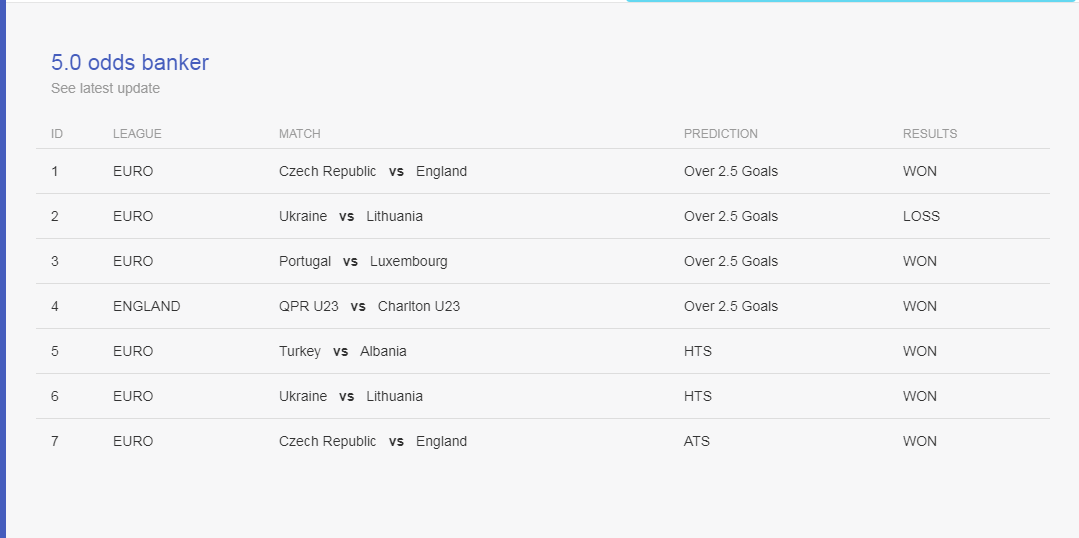Click the ENGLAND league cell
The image size is (1079, 538).
[x=147, y=306]
